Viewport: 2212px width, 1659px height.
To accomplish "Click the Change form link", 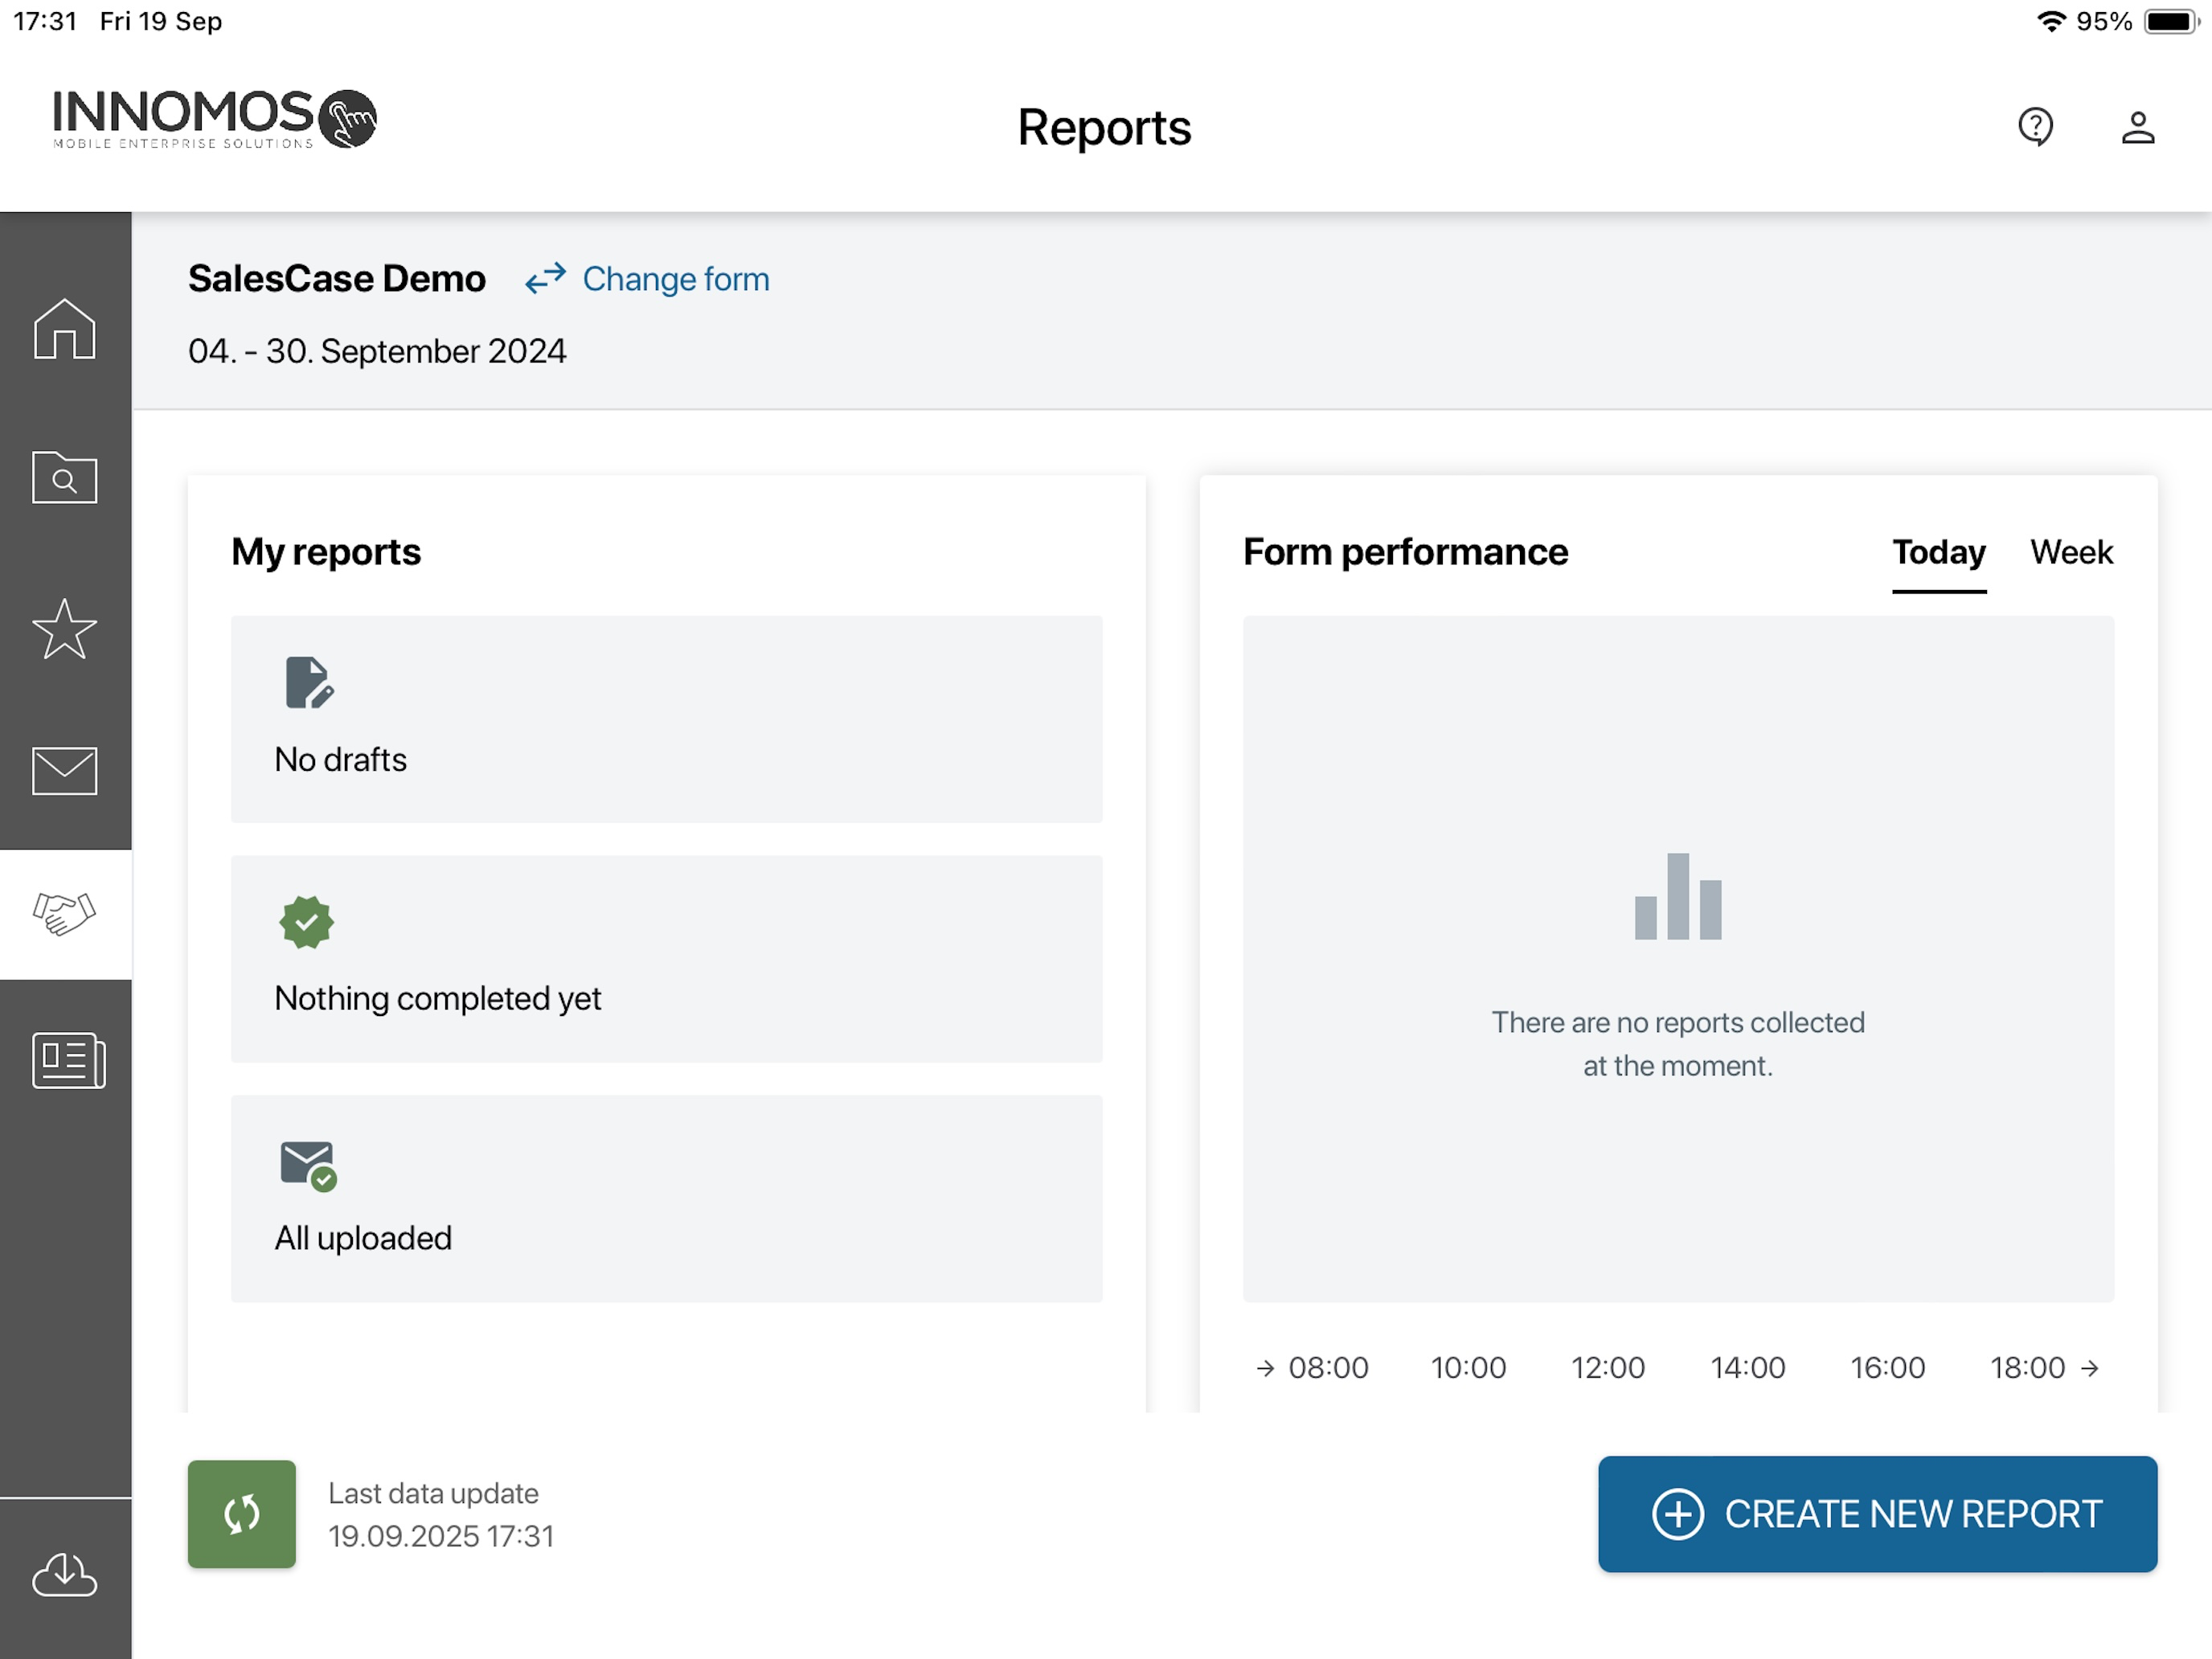I will [676, 279].
